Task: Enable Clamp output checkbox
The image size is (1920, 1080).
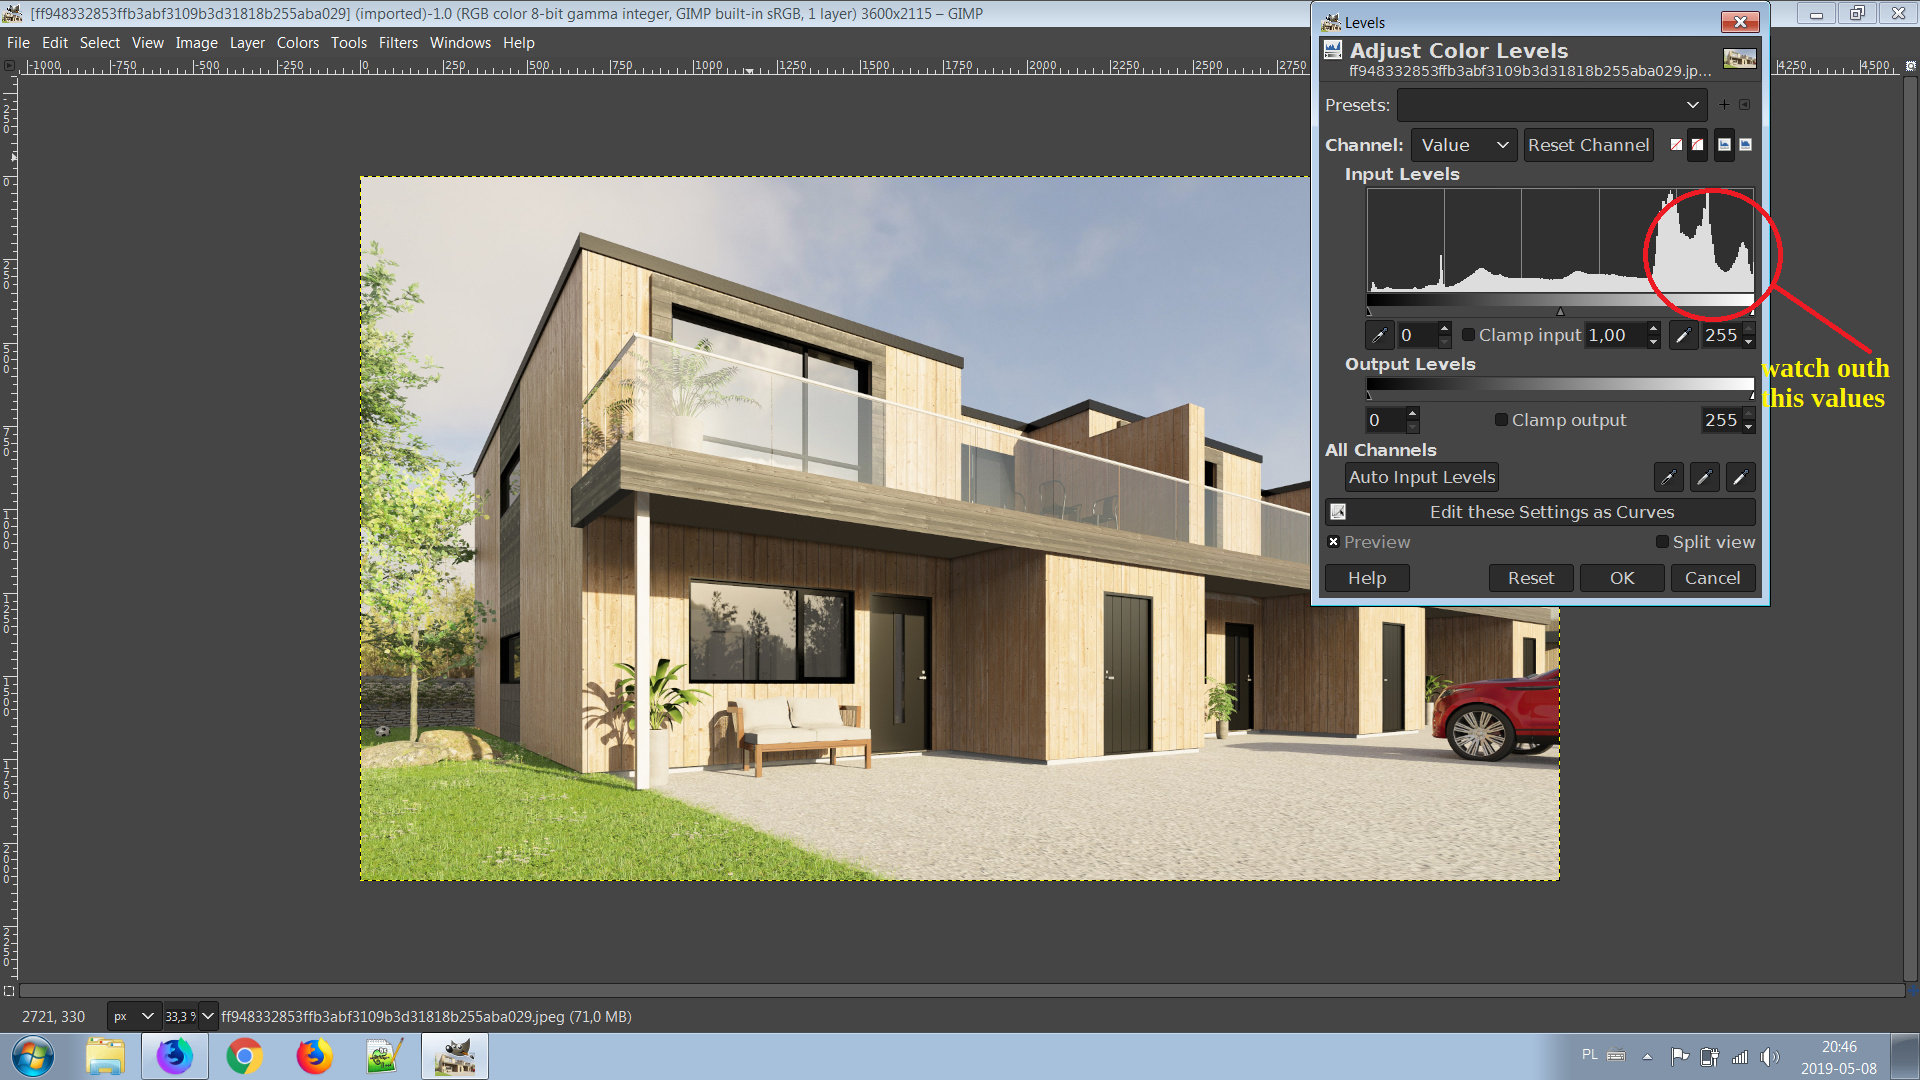Action: pos(1501,420)
